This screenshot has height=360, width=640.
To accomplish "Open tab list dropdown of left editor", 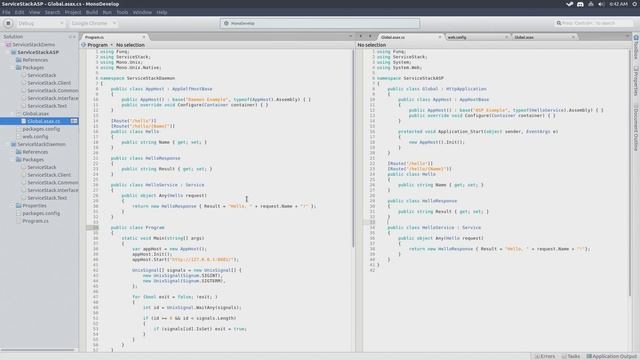I will [x=351, y=36].
